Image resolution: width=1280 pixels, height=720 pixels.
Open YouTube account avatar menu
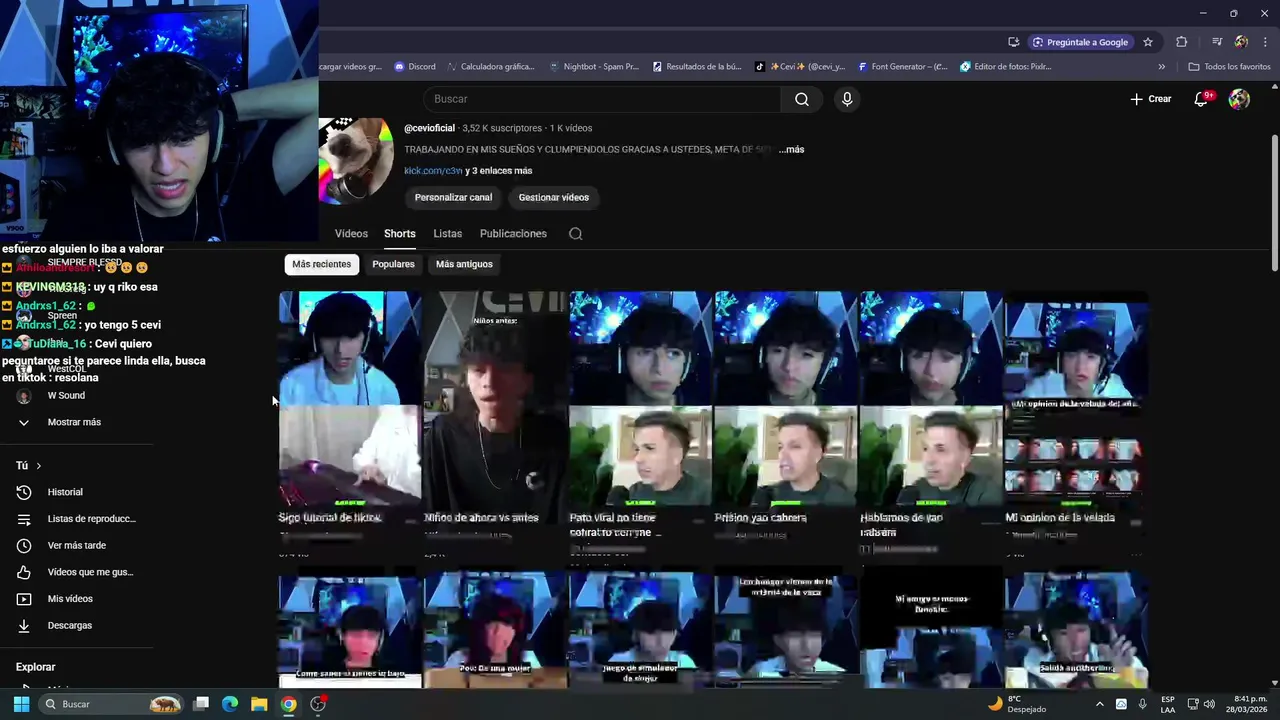point(1239,99)
